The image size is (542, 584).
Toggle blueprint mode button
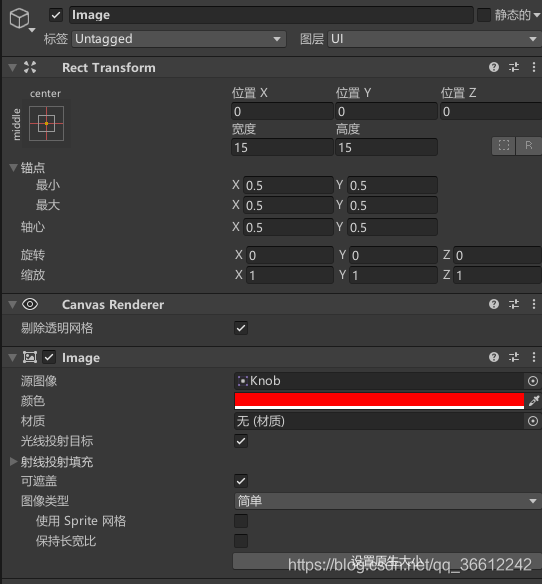click(504, 146)
